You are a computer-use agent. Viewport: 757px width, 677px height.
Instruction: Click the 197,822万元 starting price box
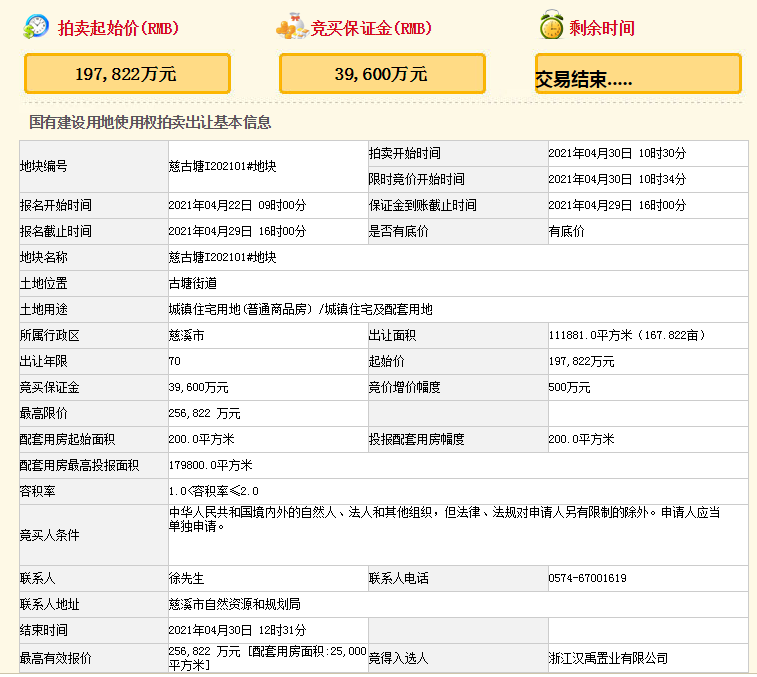[x=127, y=74]
